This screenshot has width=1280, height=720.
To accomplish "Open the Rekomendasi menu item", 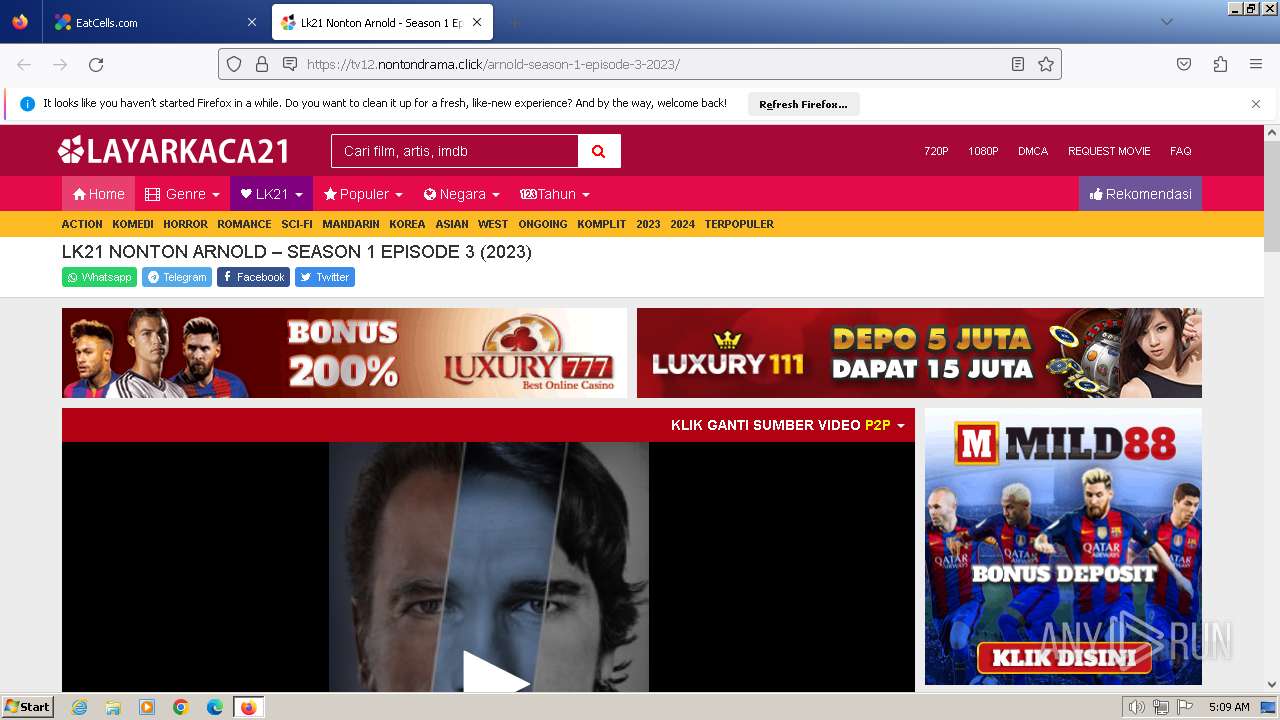I will 1140,194.
